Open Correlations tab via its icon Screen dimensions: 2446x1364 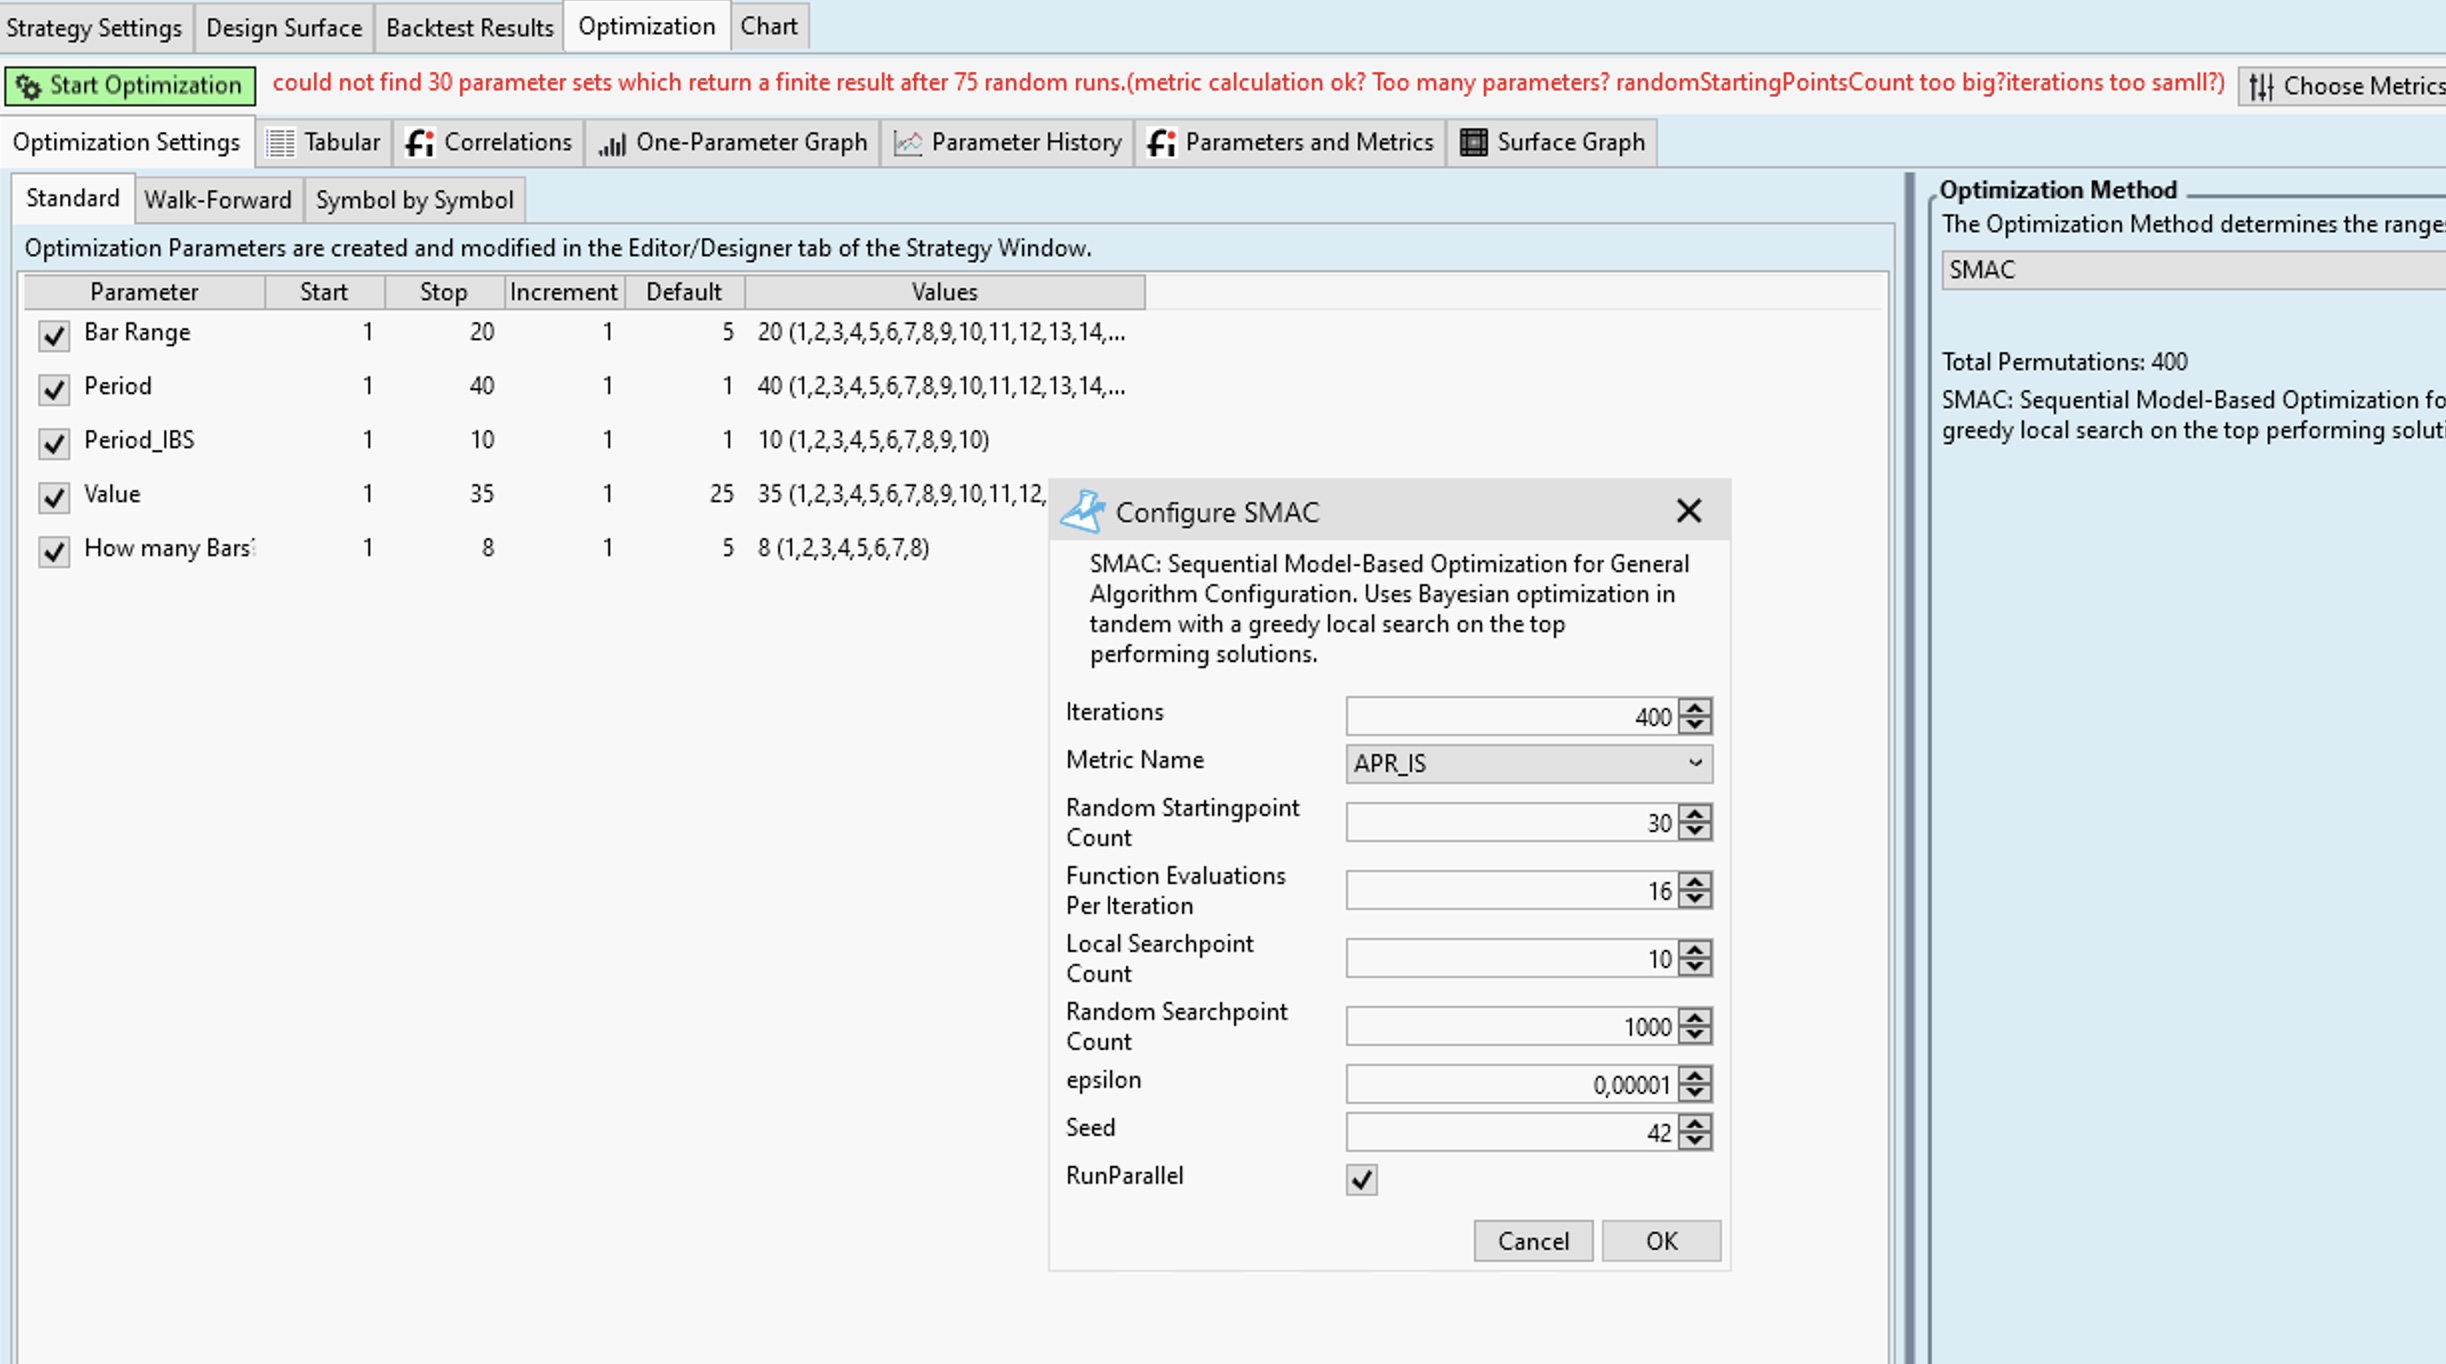(420, 143)
